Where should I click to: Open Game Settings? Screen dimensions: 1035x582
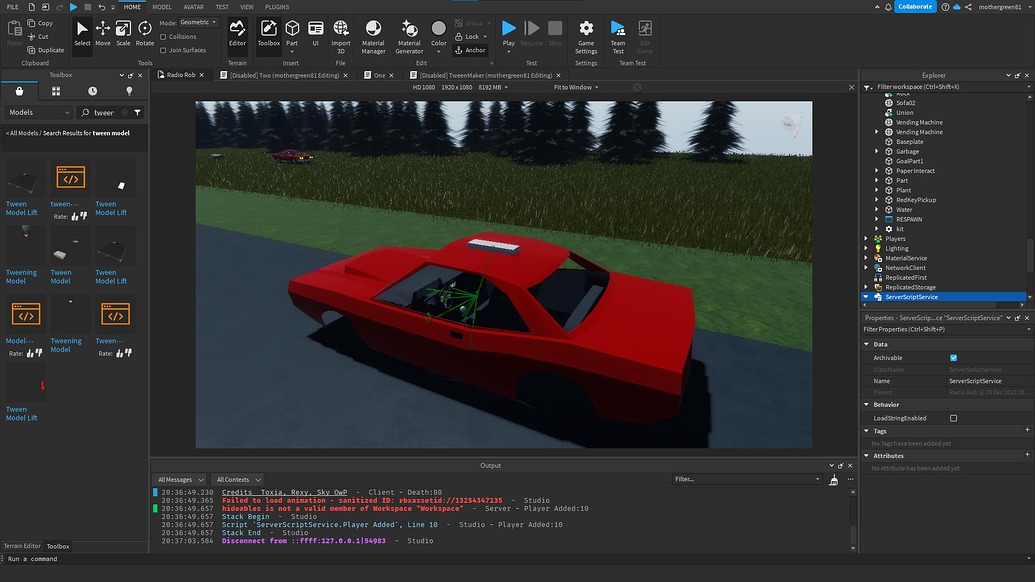click(585, 37)
